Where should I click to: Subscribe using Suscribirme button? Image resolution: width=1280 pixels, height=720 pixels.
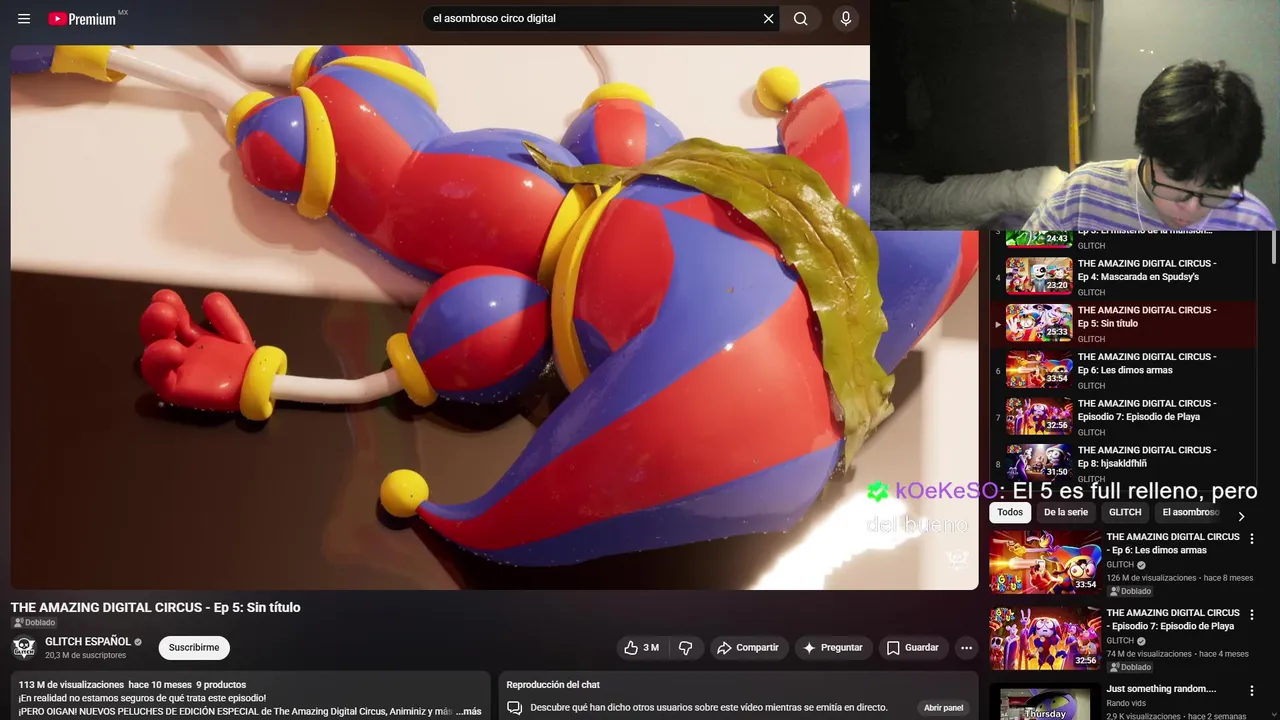click(194, 648)
